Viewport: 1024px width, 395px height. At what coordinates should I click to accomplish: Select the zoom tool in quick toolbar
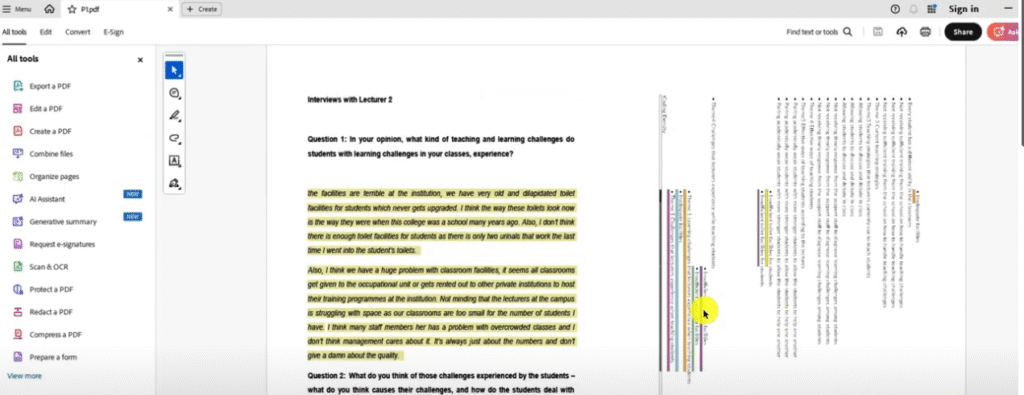pos(174,93)
